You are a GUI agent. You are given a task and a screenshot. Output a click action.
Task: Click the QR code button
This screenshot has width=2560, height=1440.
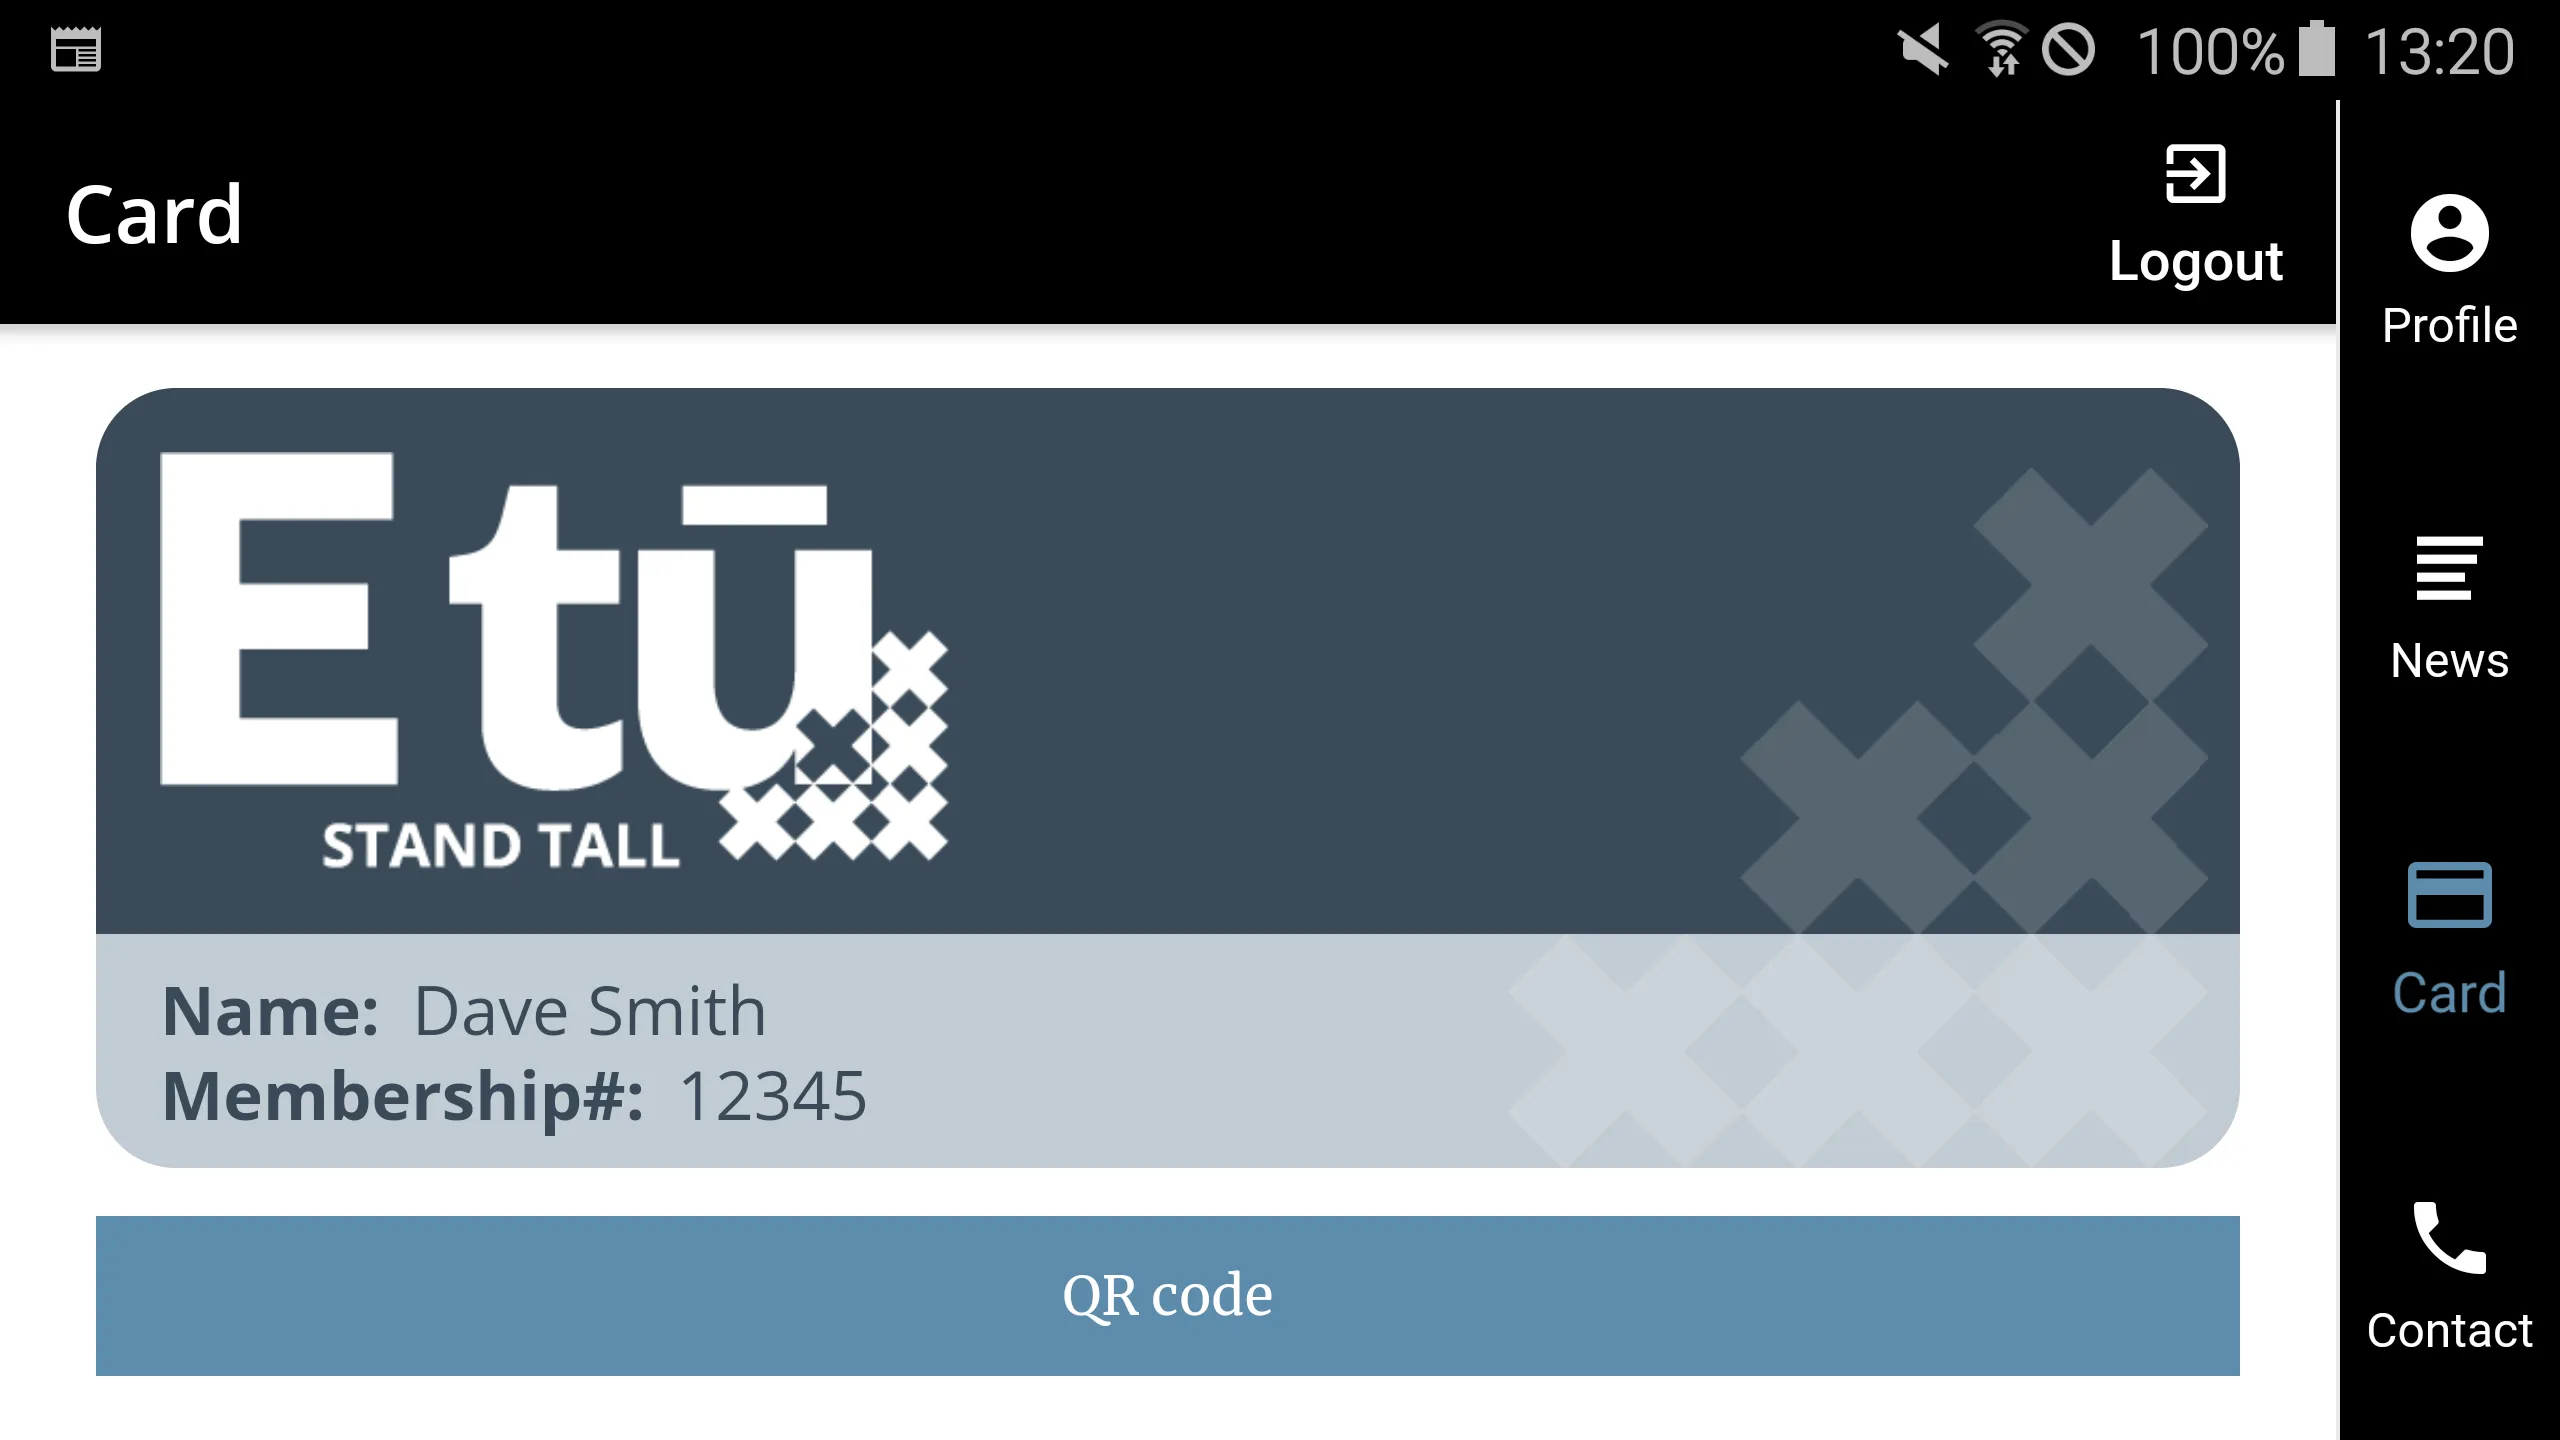coord(1166,1294)
